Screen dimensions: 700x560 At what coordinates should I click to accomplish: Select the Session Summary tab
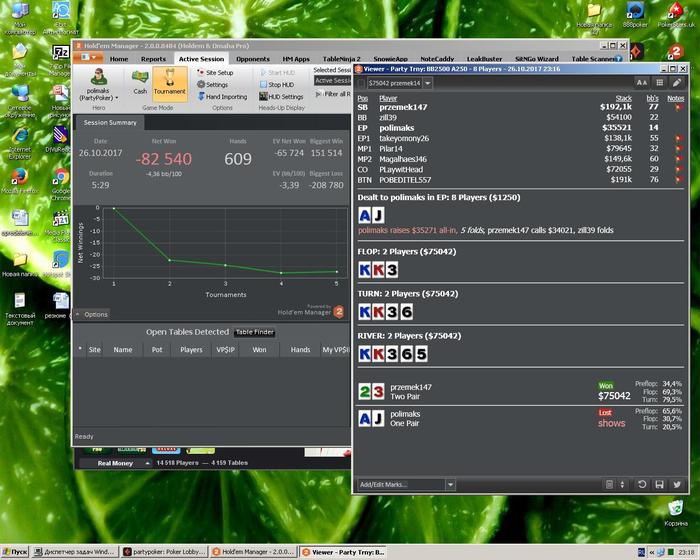[110, 122]
